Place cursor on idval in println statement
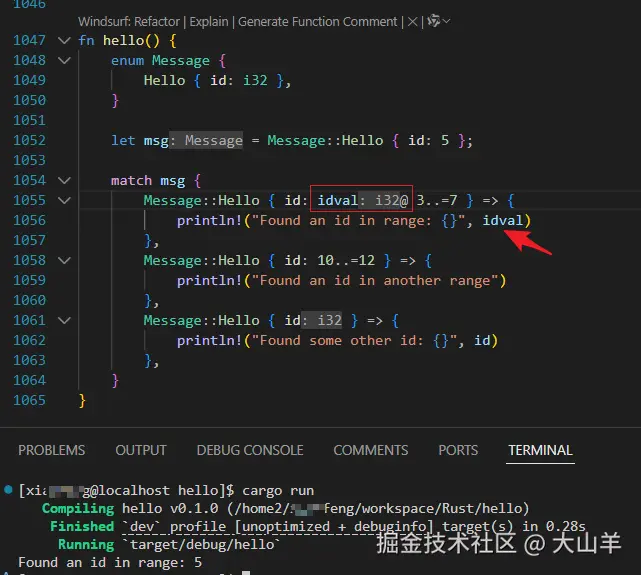Screen dimensions: 641x575 pos(503,221)
